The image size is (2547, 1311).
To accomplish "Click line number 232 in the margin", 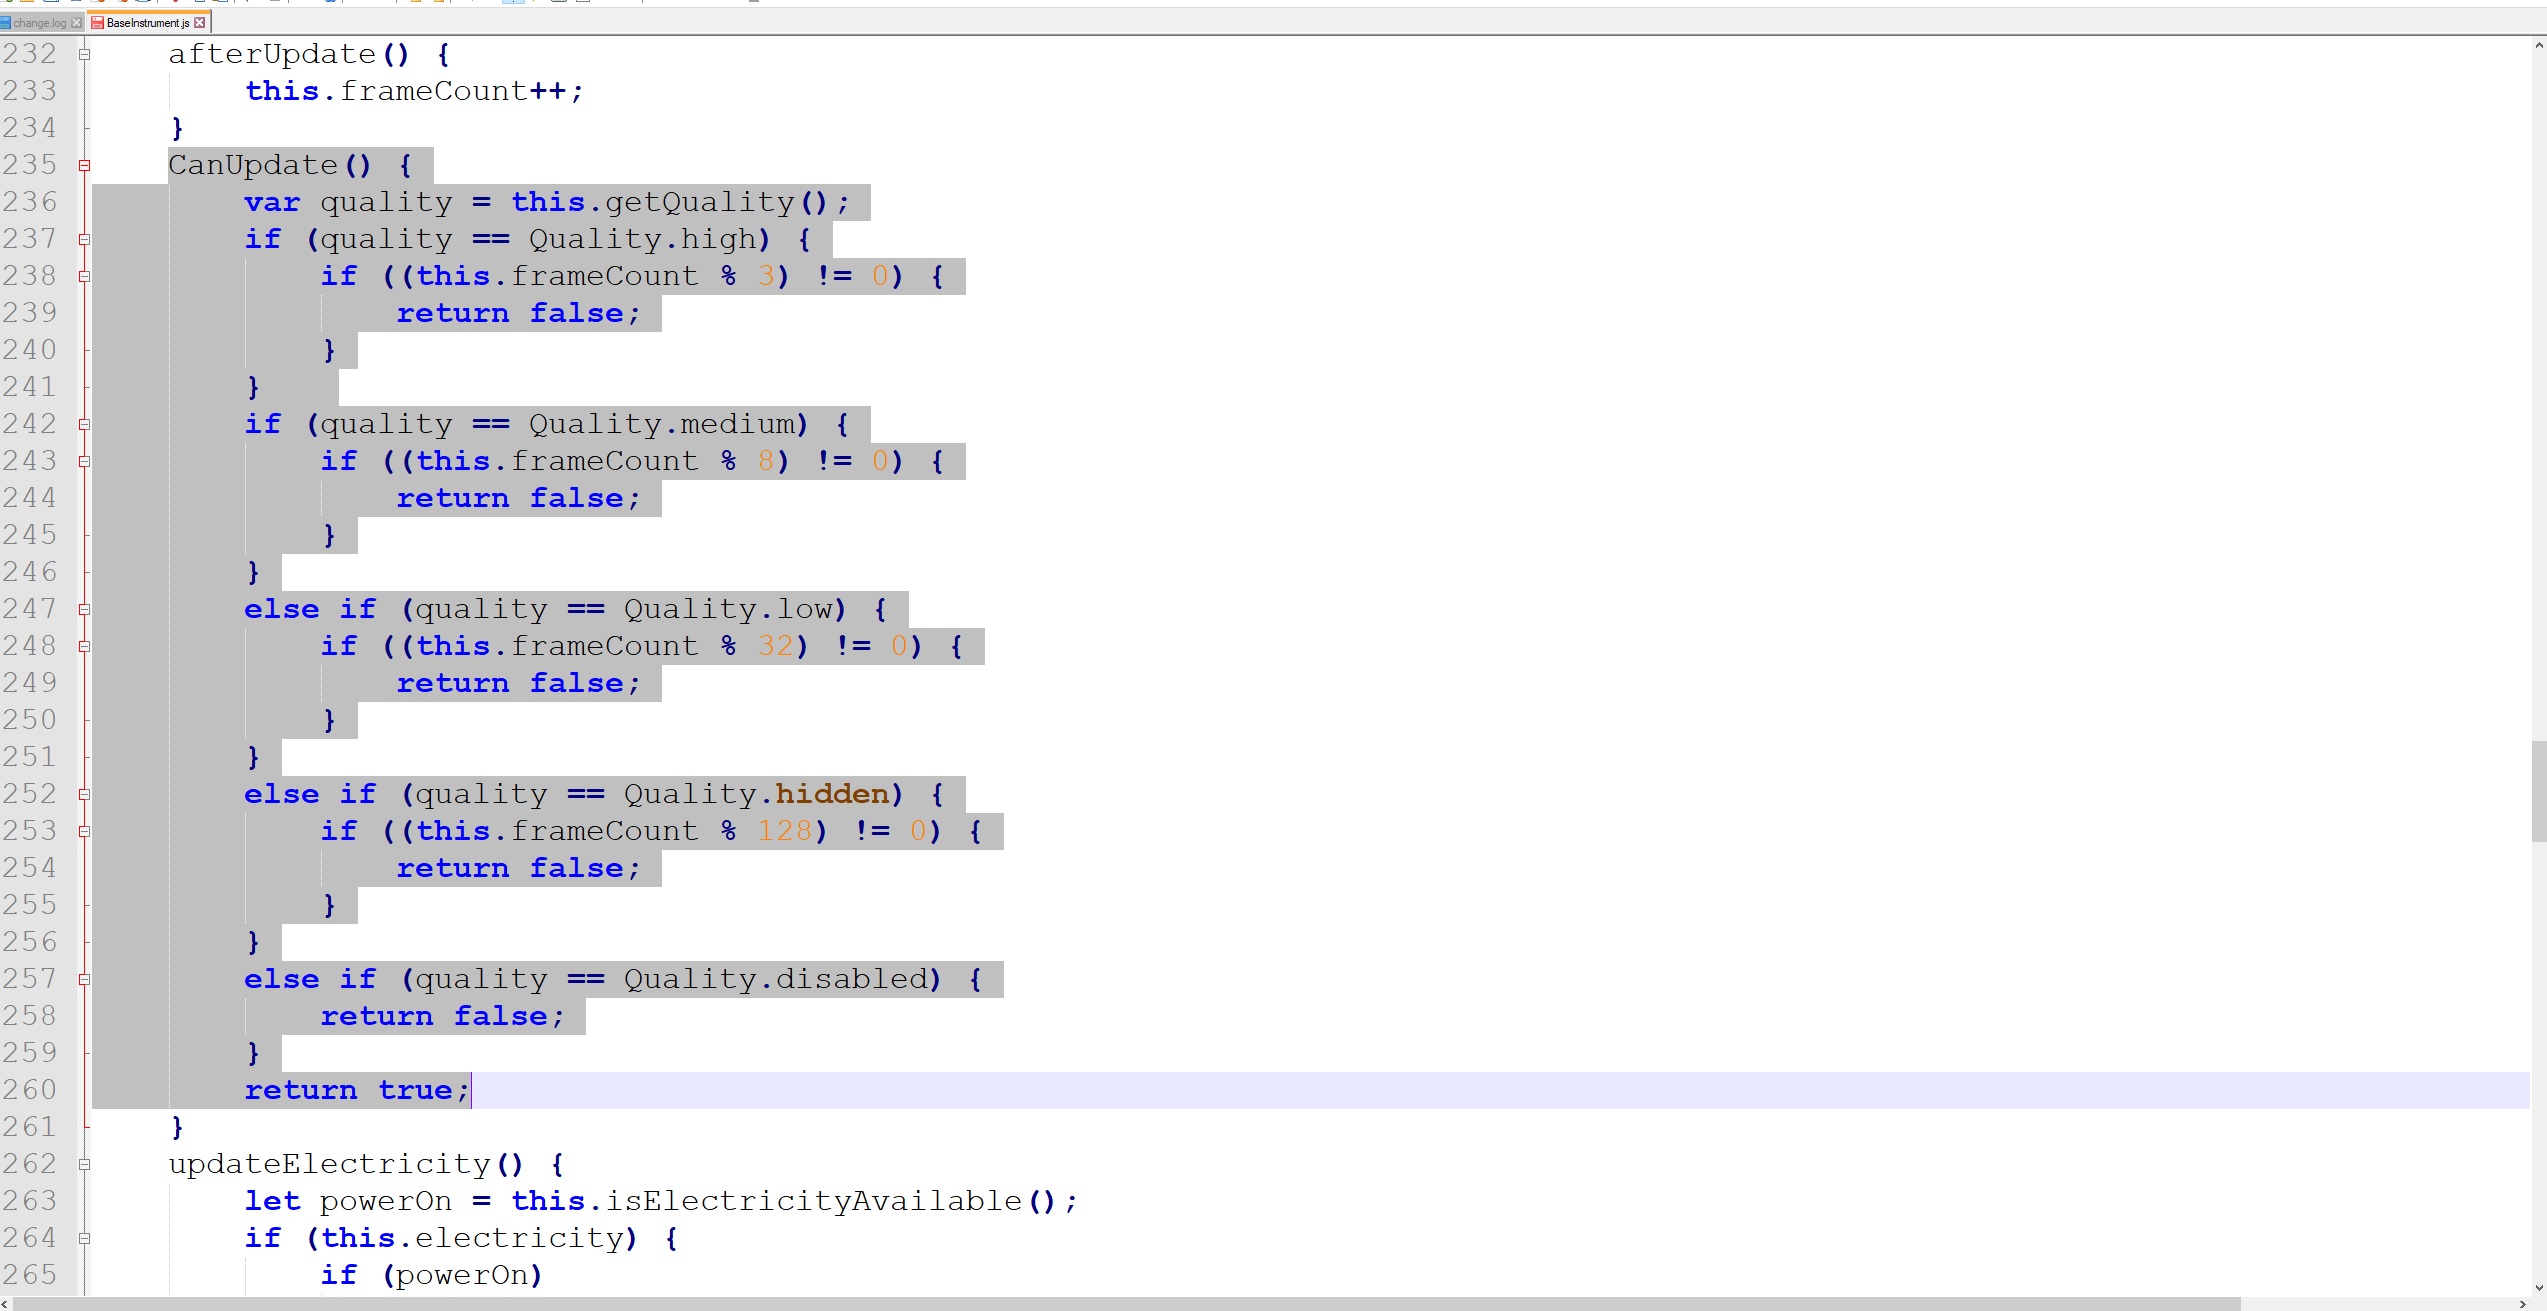I will [x=30, y=54].
